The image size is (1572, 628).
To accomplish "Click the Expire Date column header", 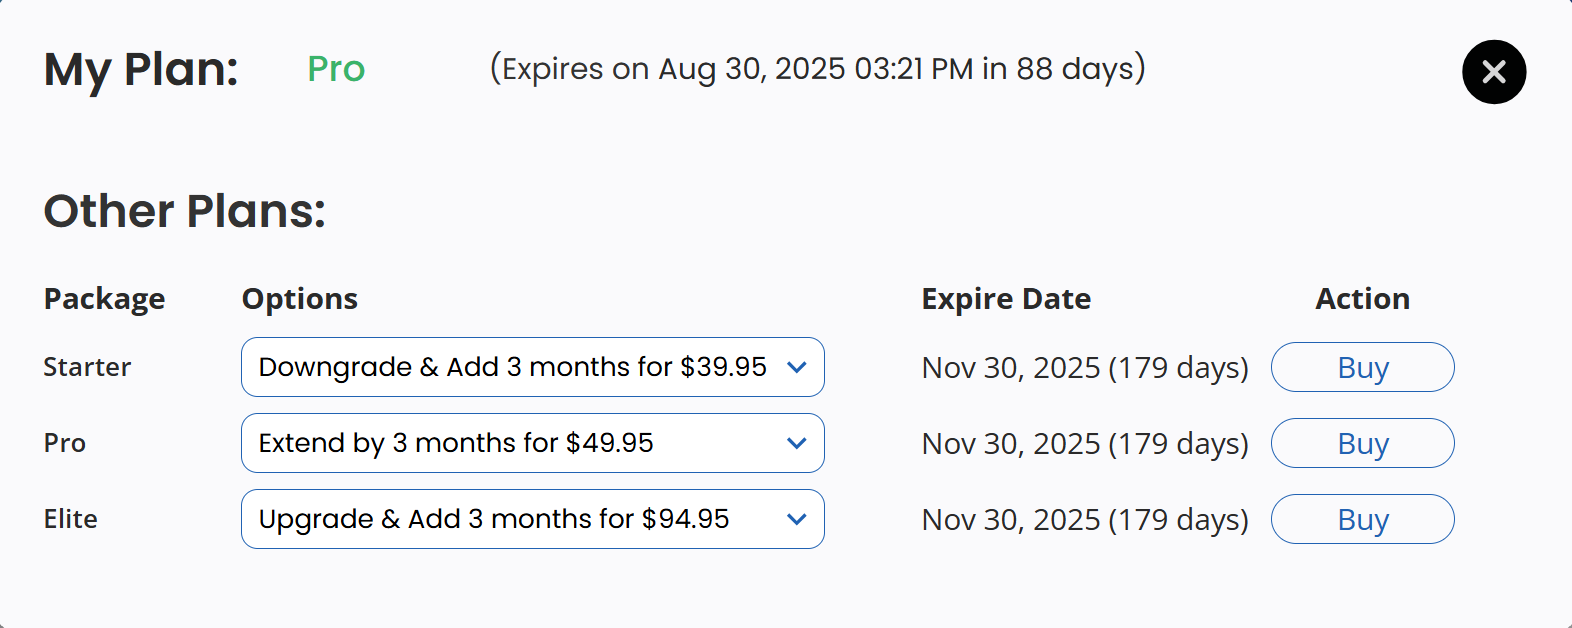I will pyautogui.click(x=1006, y=299).
